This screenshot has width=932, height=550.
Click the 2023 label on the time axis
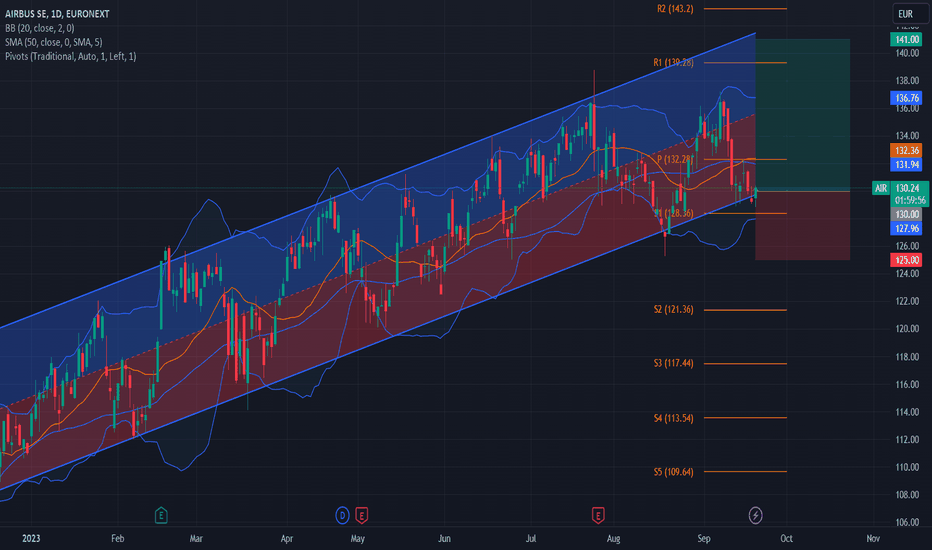pos(31,538)
